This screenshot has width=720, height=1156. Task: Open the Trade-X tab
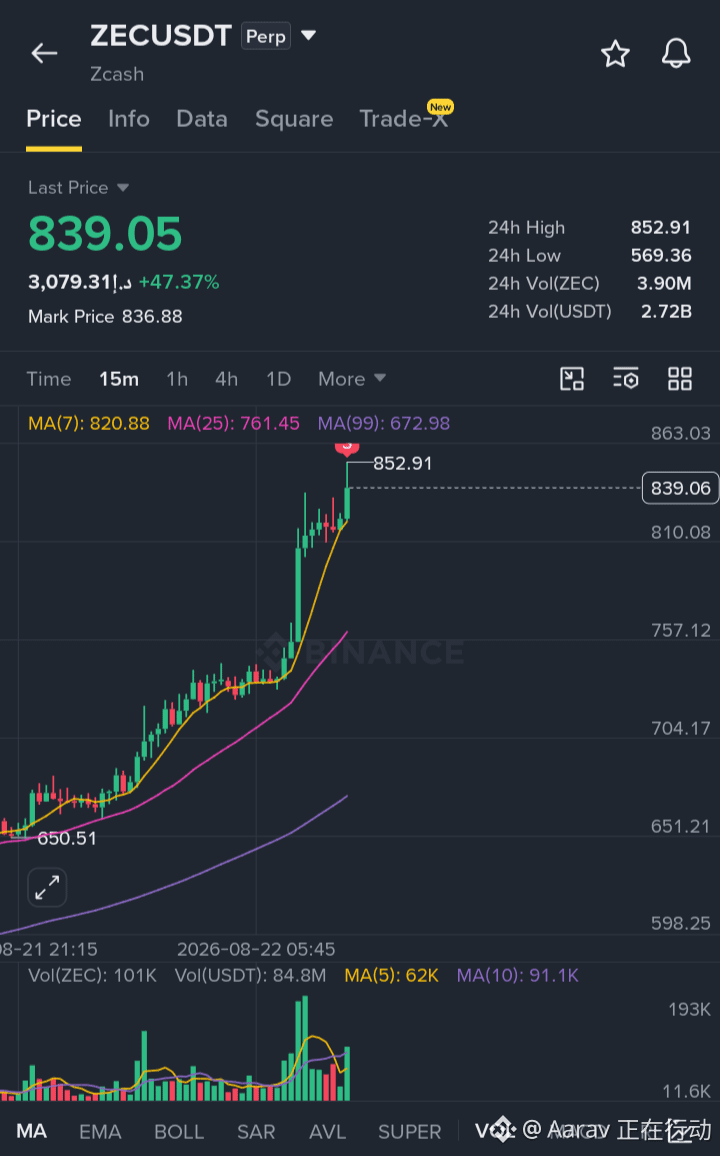point(404,119)
